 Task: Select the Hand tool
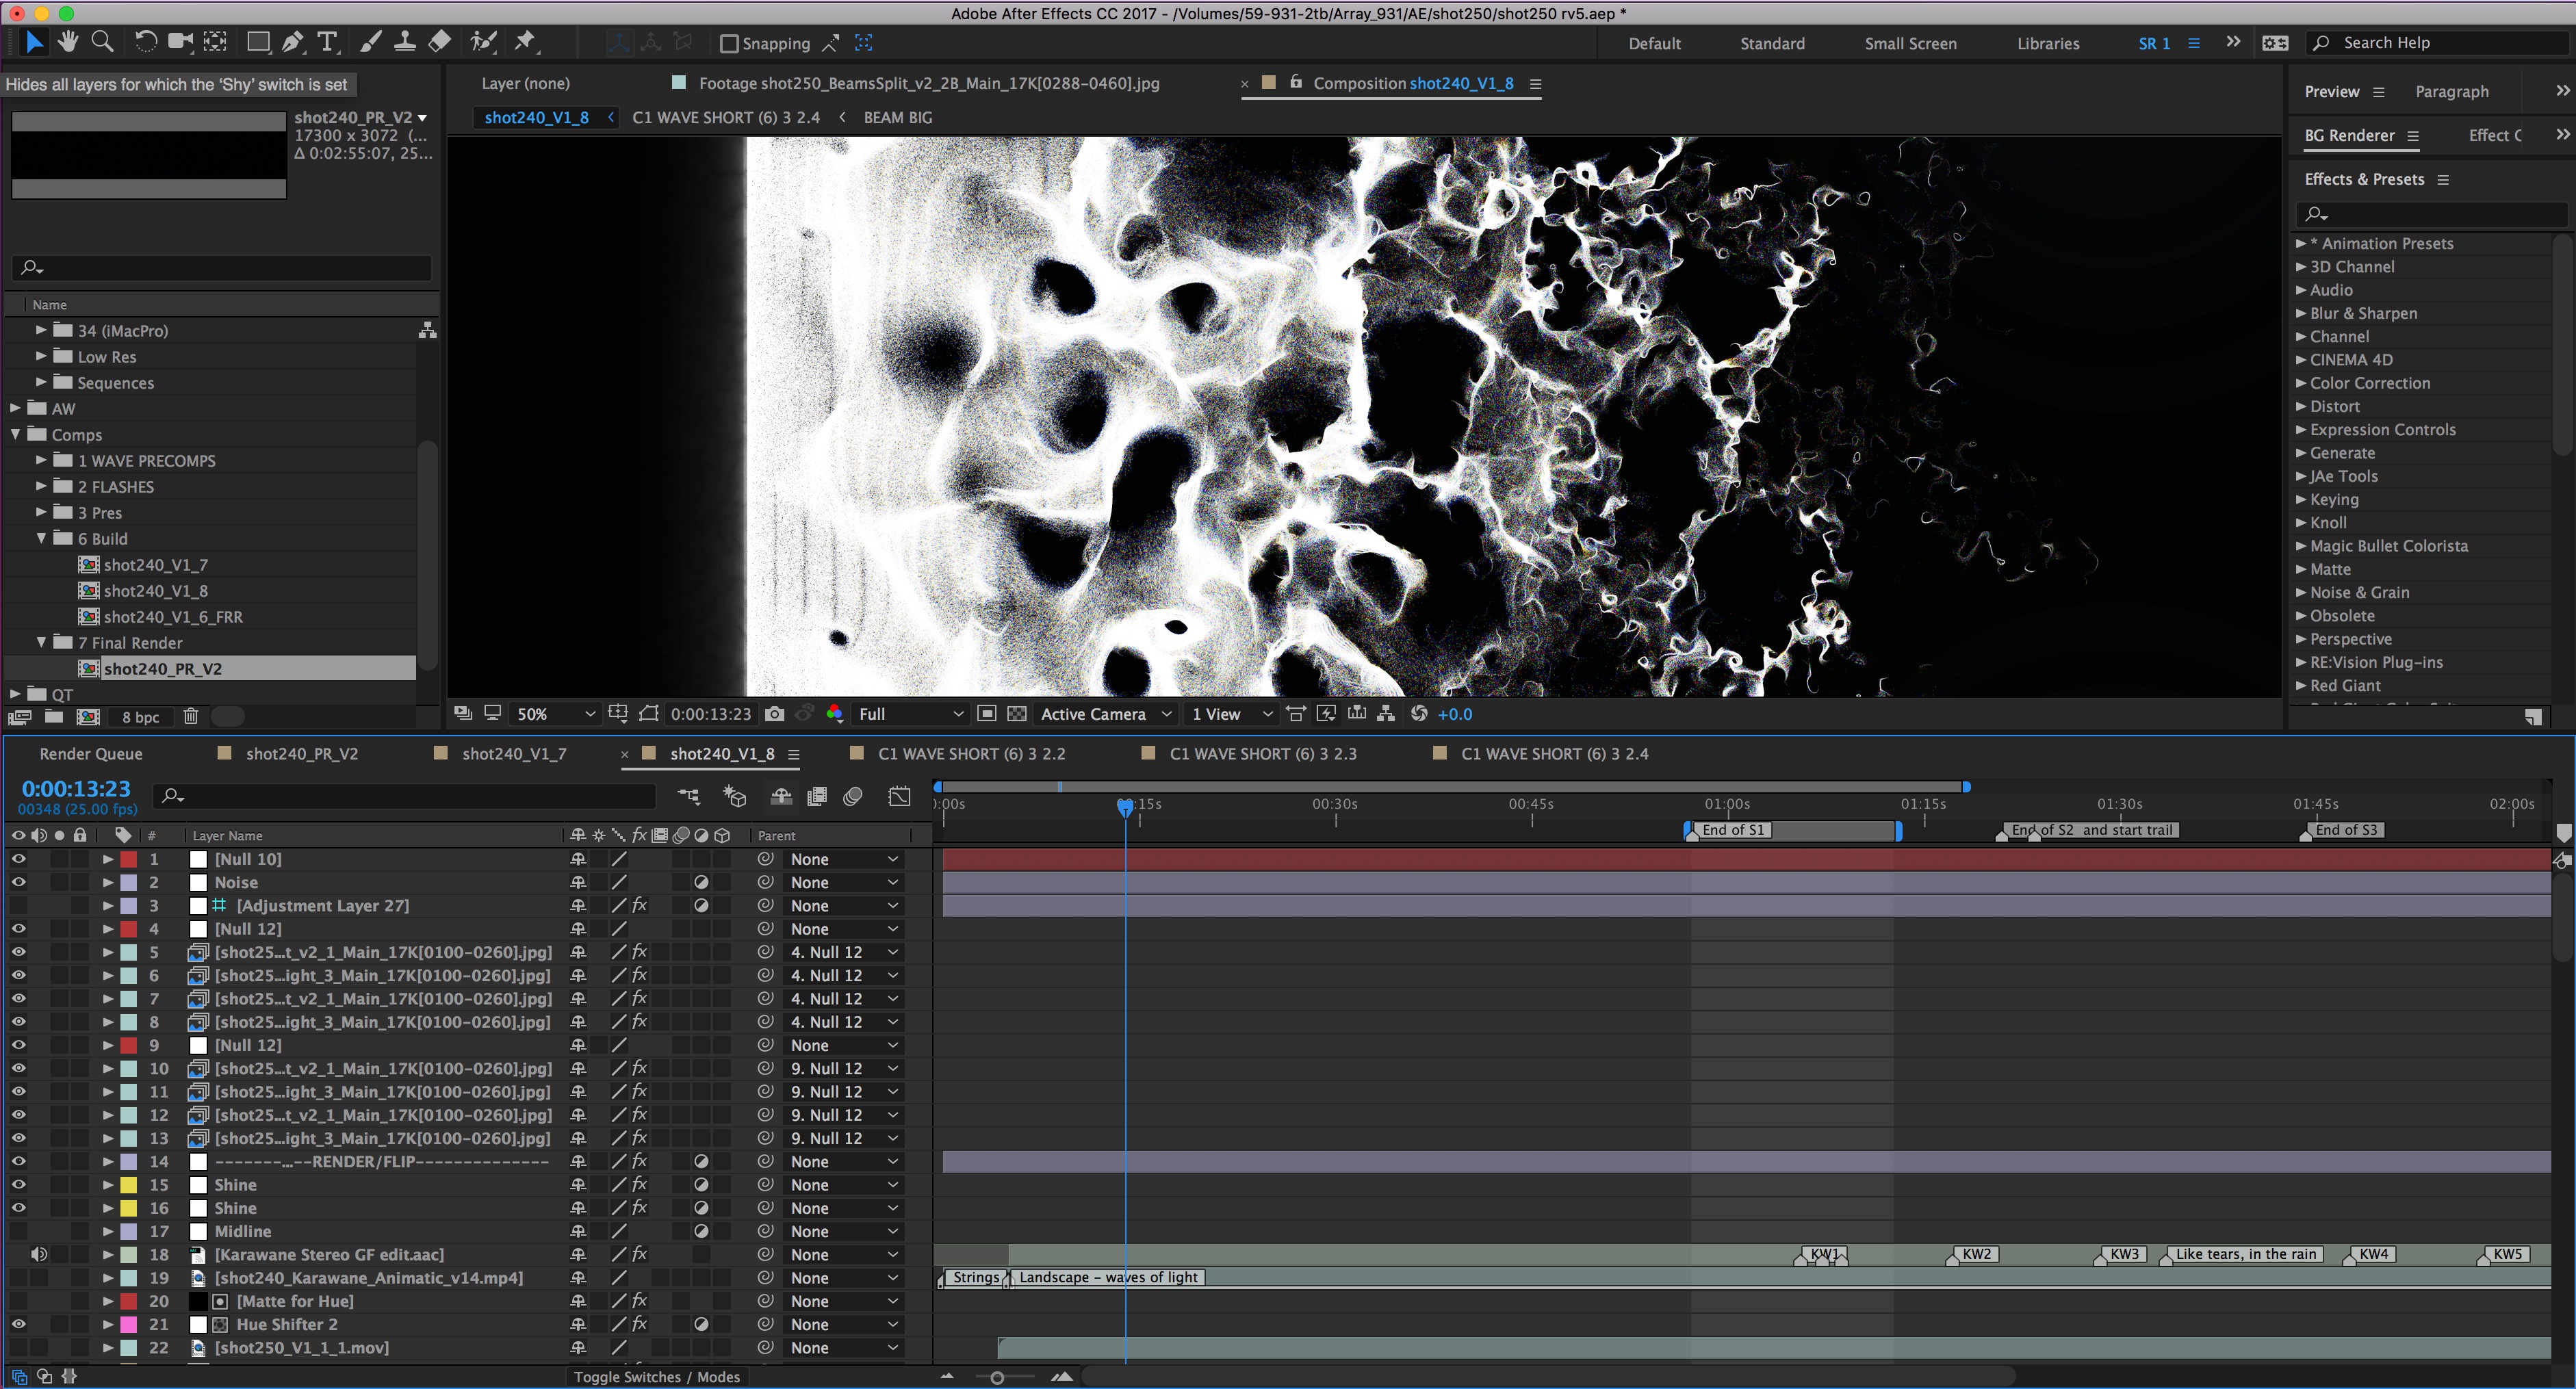pos(67,42)
